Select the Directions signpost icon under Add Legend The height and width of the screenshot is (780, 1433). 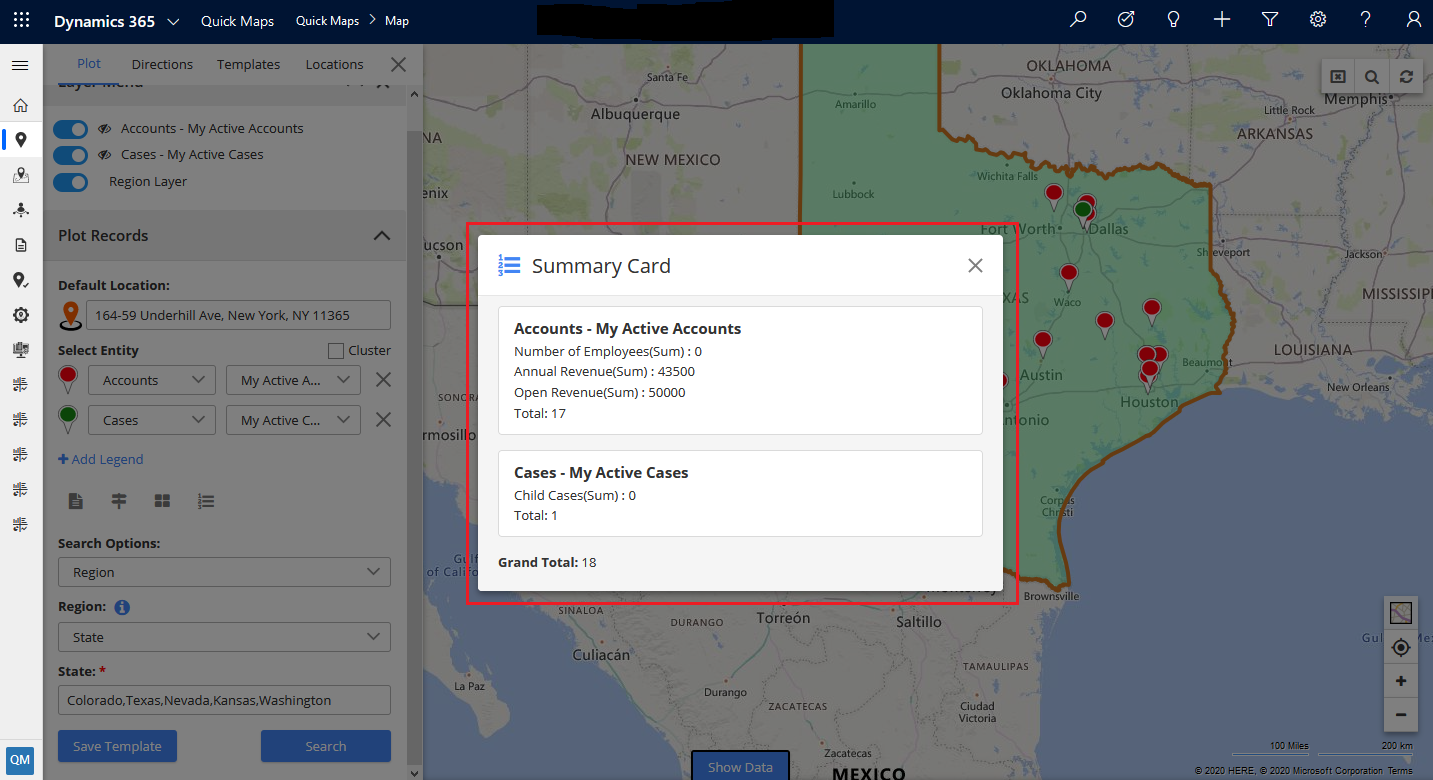(x=119, y=500)
